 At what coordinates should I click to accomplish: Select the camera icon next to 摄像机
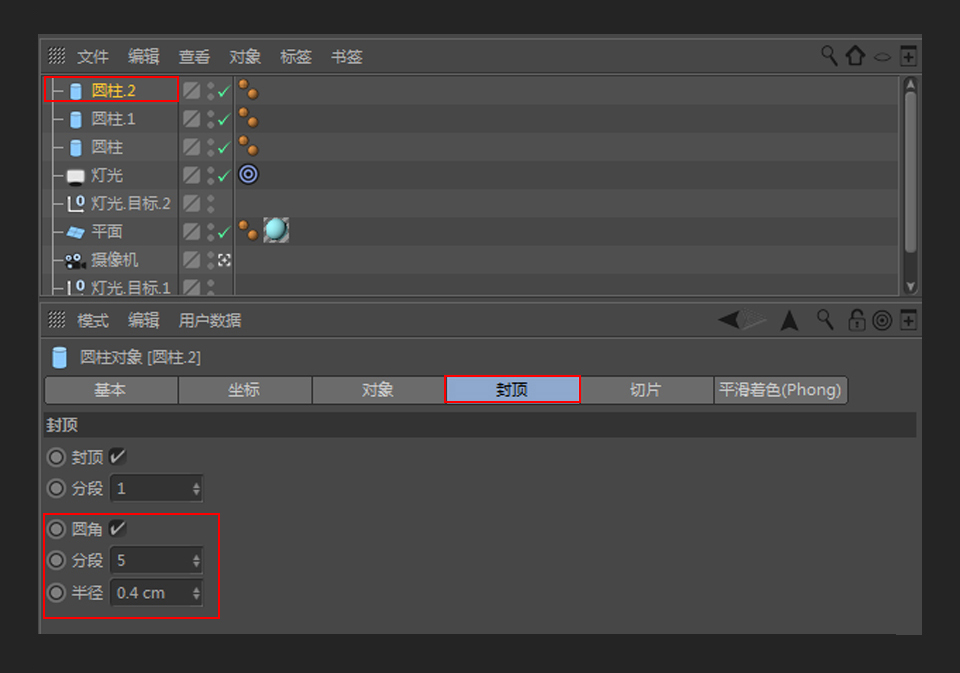pos(73,260)
